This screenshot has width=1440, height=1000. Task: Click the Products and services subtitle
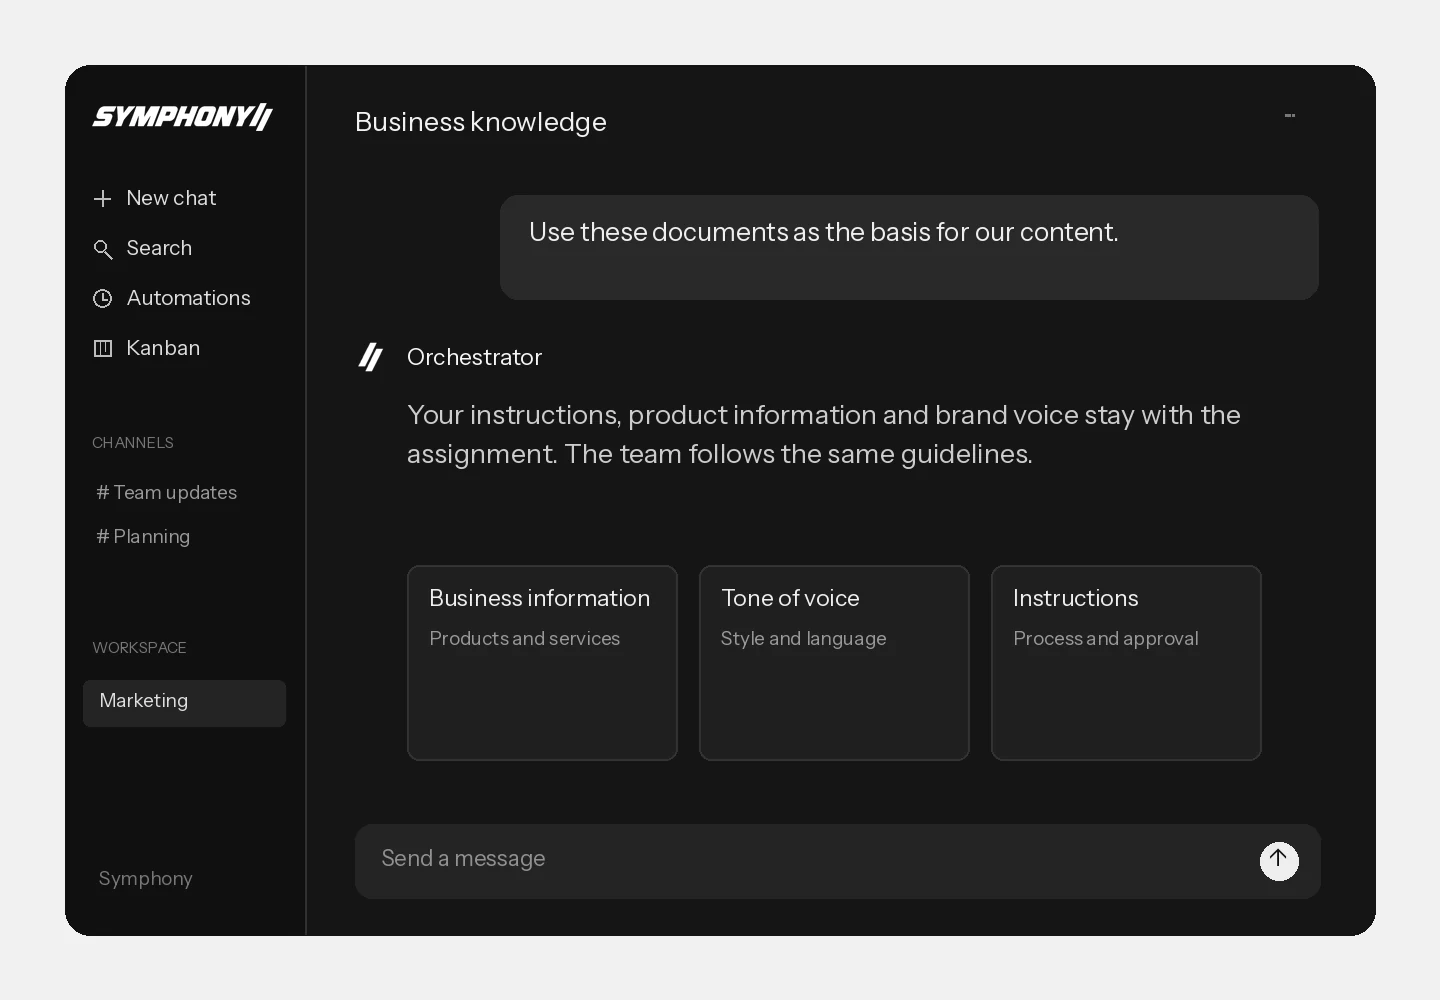[x=524, y=638]
